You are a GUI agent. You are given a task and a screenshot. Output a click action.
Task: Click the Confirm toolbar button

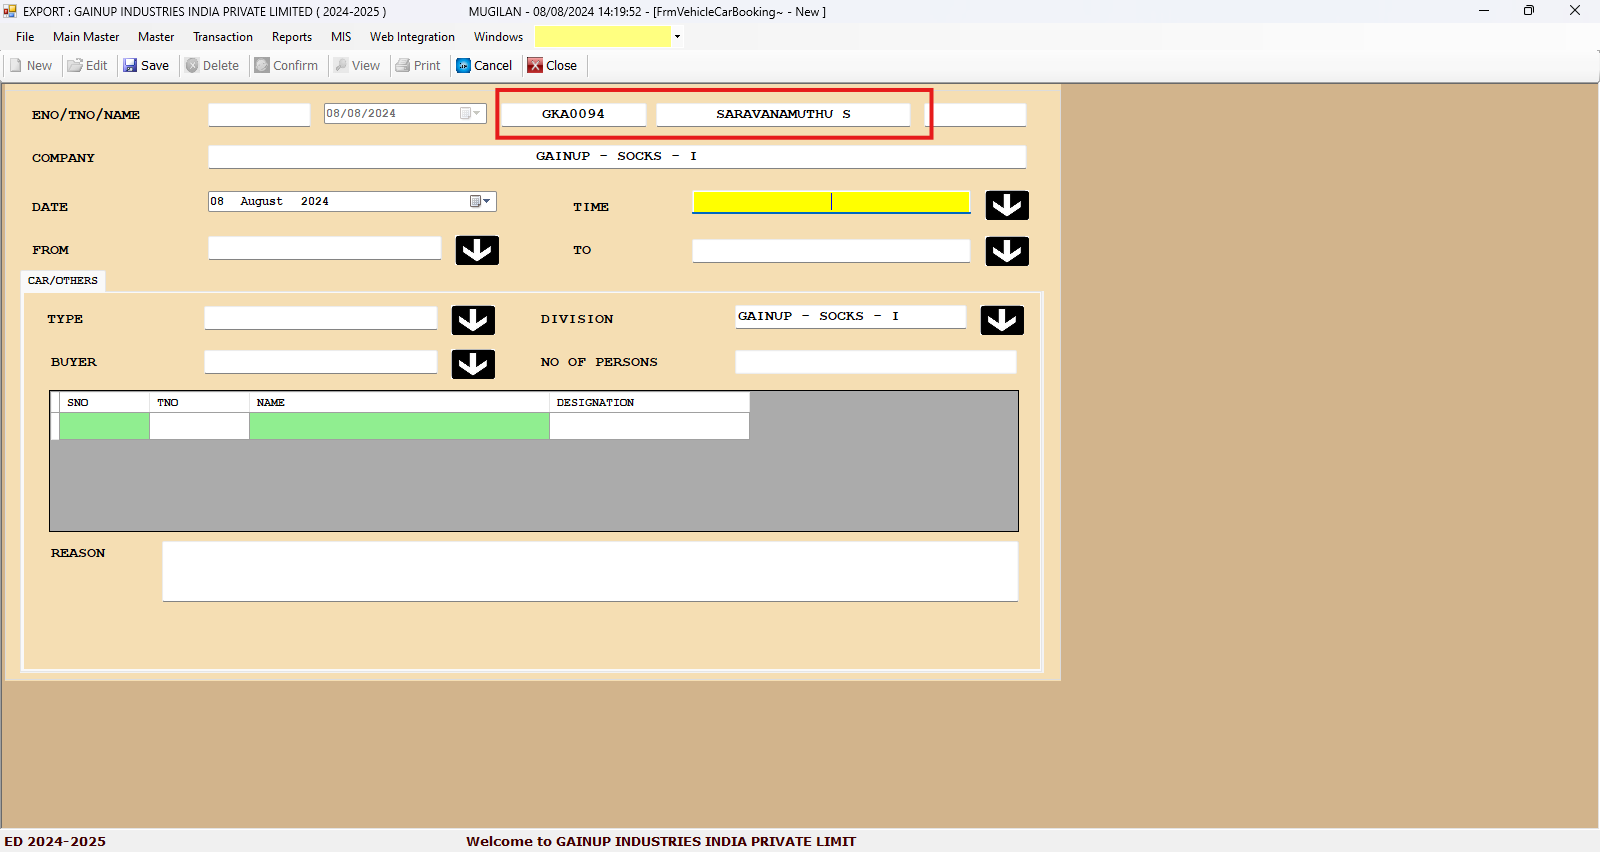(286, 66)
